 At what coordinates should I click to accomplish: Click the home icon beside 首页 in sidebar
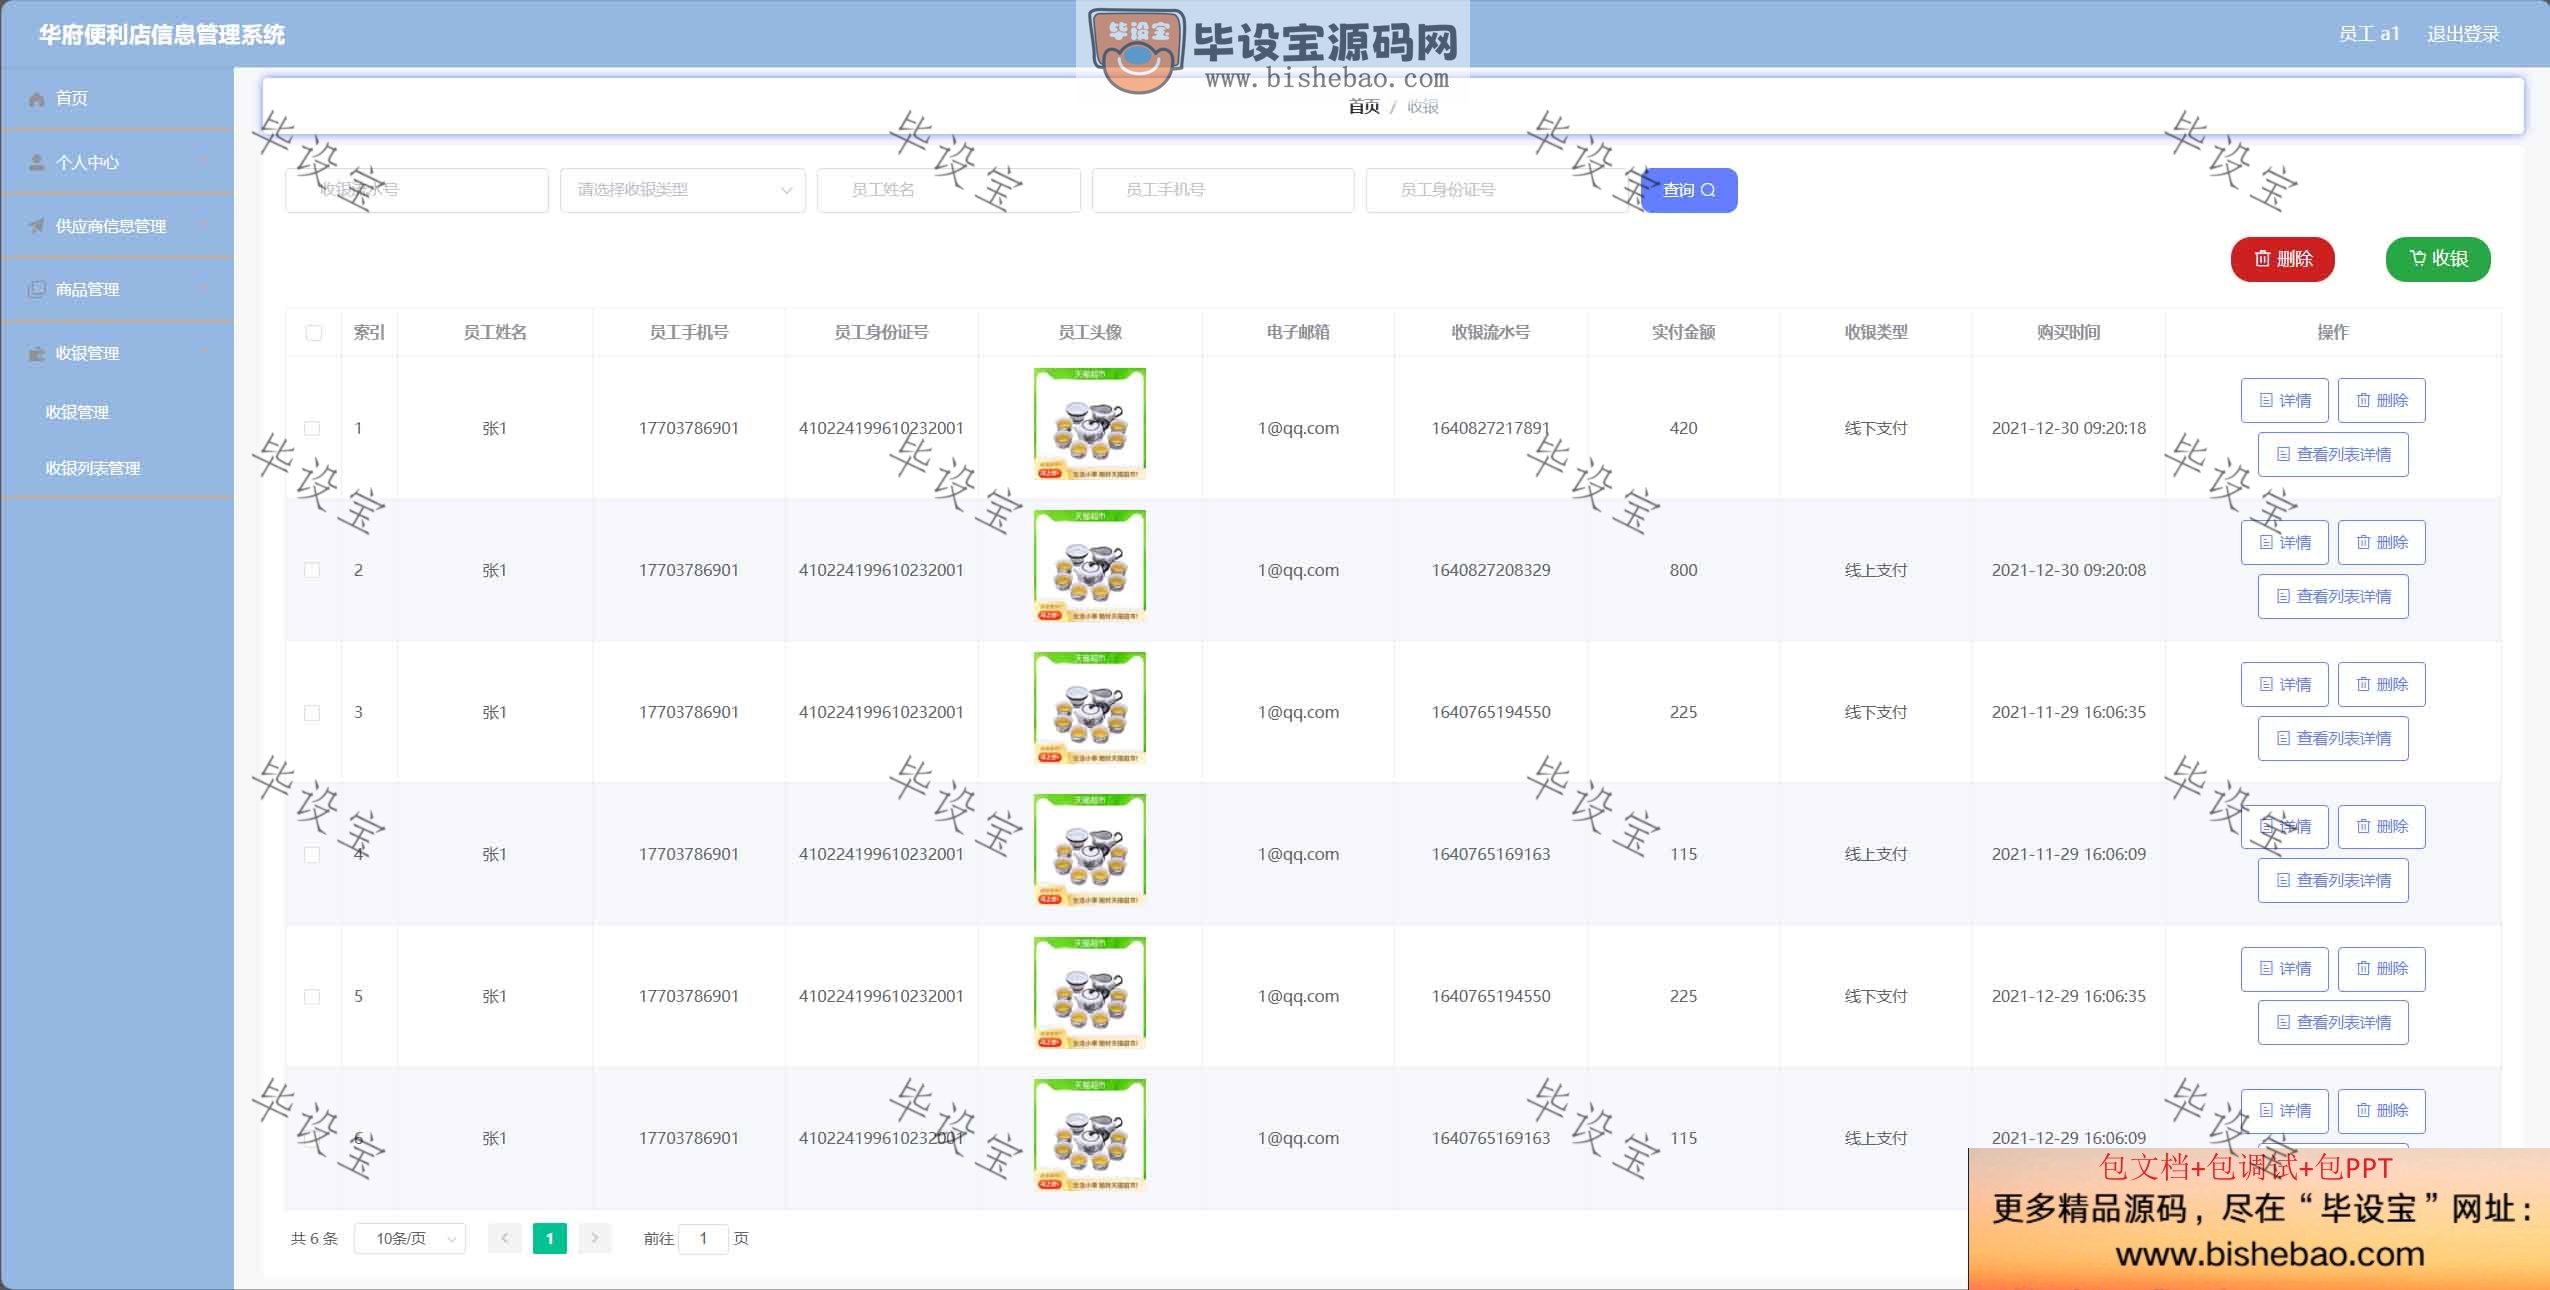(37, 99)
